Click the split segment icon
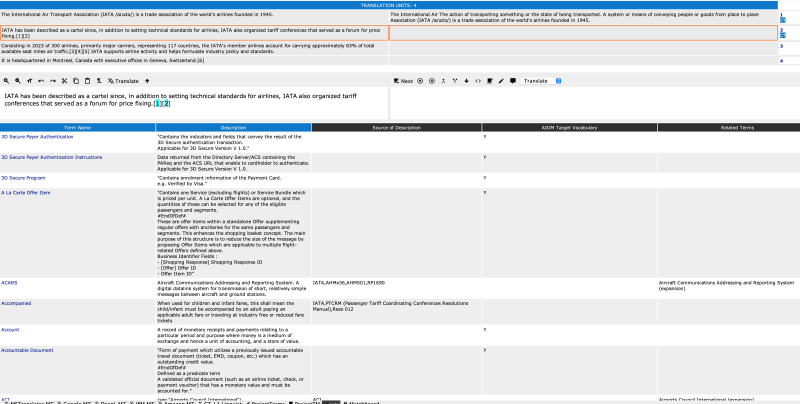Viewport: 800px width, 404px height. [x=455, y=81]
